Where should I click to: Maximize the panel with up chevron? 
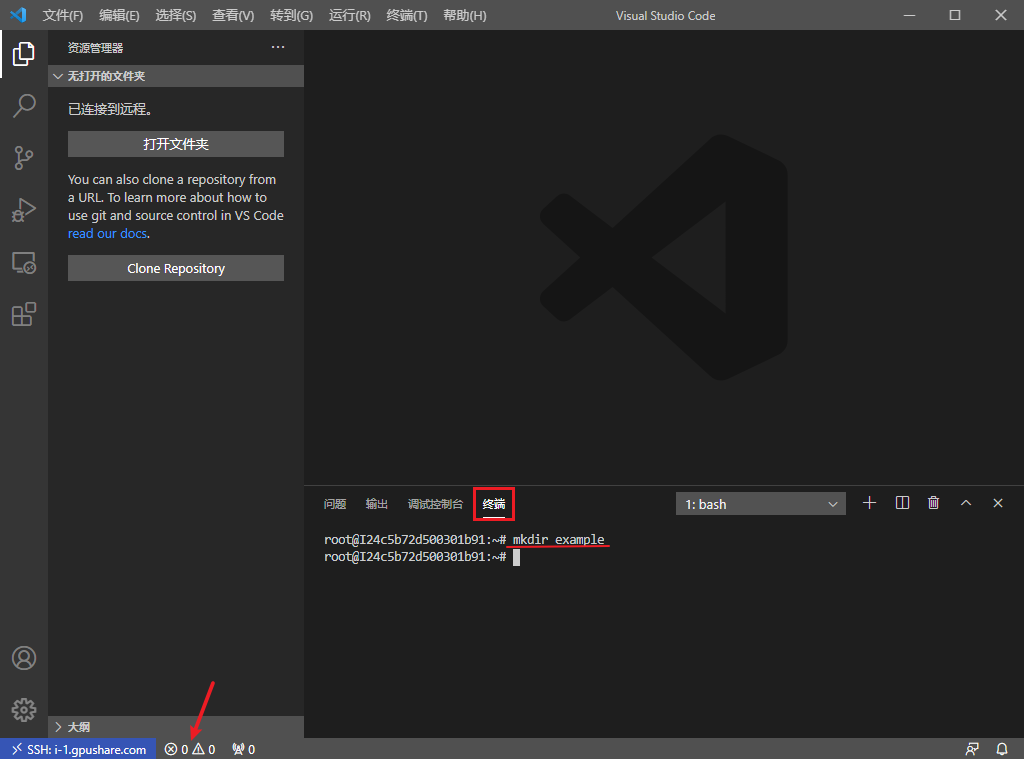[966, 503]
